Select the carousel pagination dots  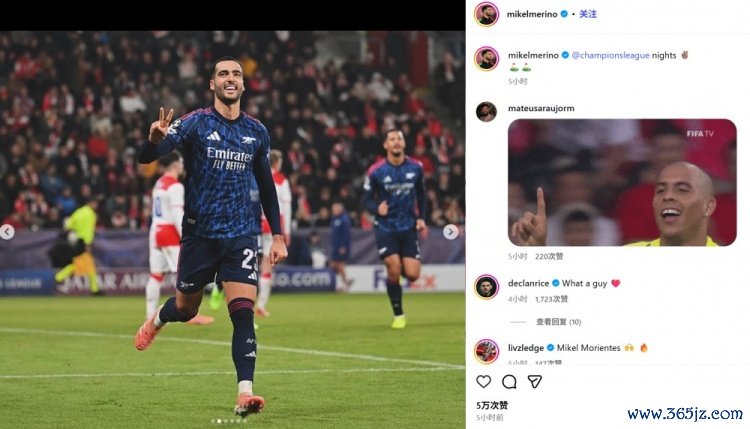229,421
